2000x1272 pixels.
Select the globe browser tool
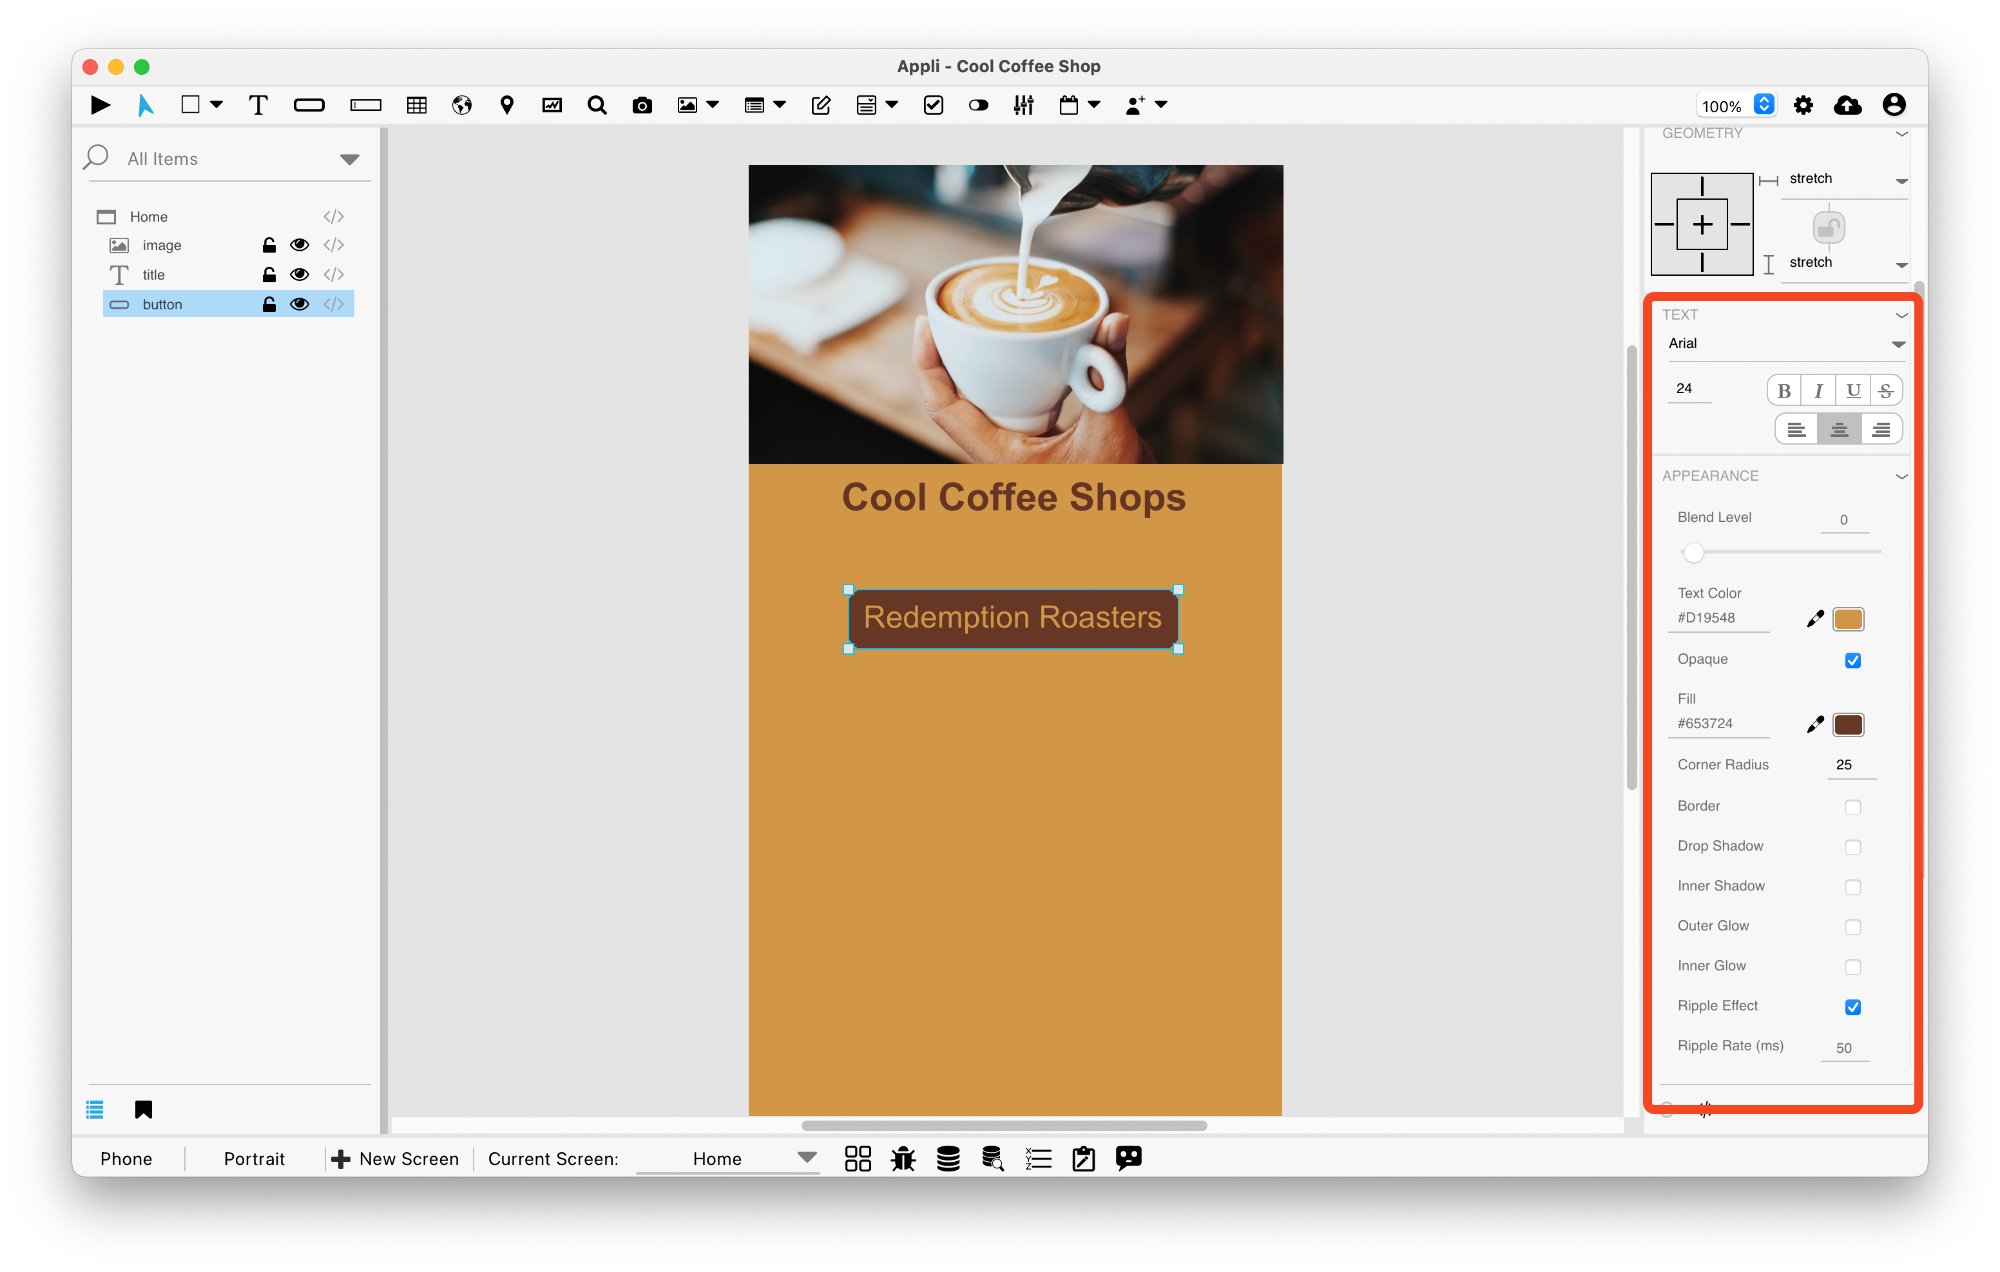point(462,105)
